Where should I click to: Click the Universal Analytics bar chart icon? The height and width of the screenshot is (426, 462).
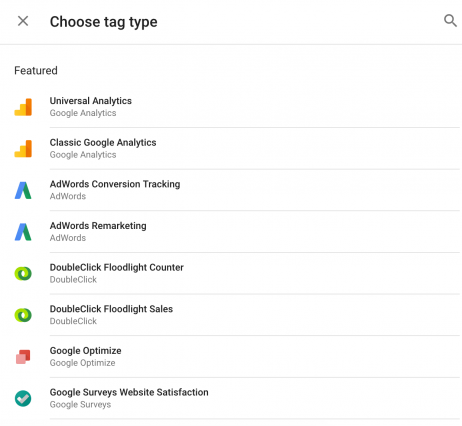[23, 107]
